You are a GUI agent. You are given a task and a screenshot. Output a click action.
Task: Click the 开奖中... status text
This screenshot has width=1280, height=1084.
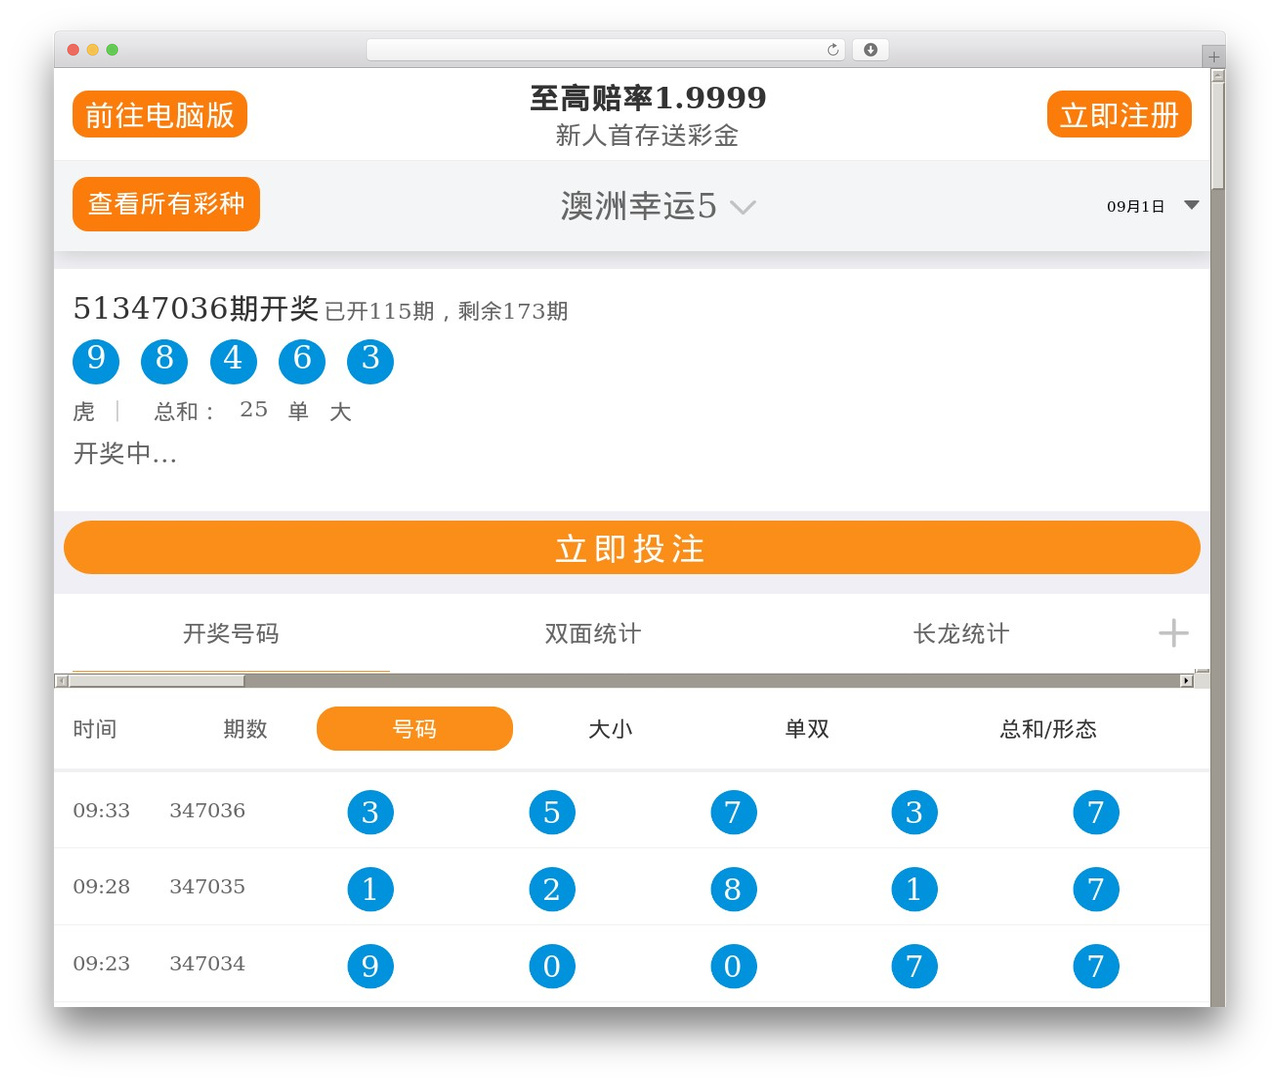[125, 454]
